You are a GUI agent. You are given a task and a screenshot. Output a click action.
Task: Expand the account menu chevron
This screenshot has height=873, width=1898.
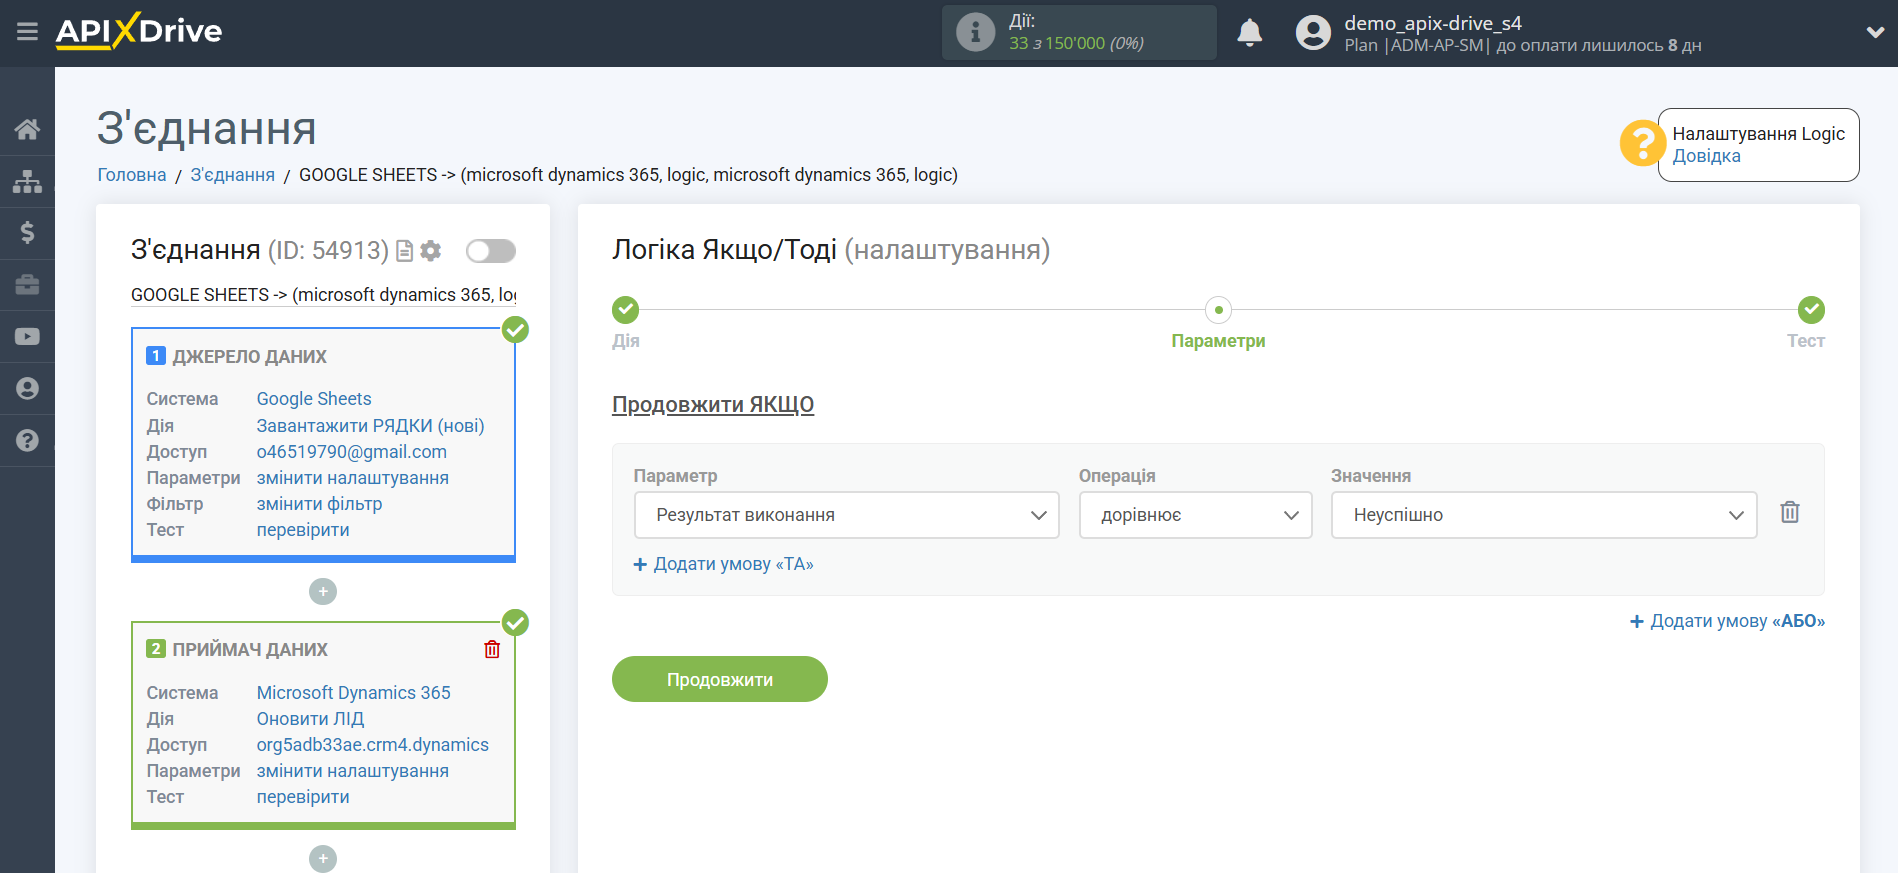tap(1875, 33)
